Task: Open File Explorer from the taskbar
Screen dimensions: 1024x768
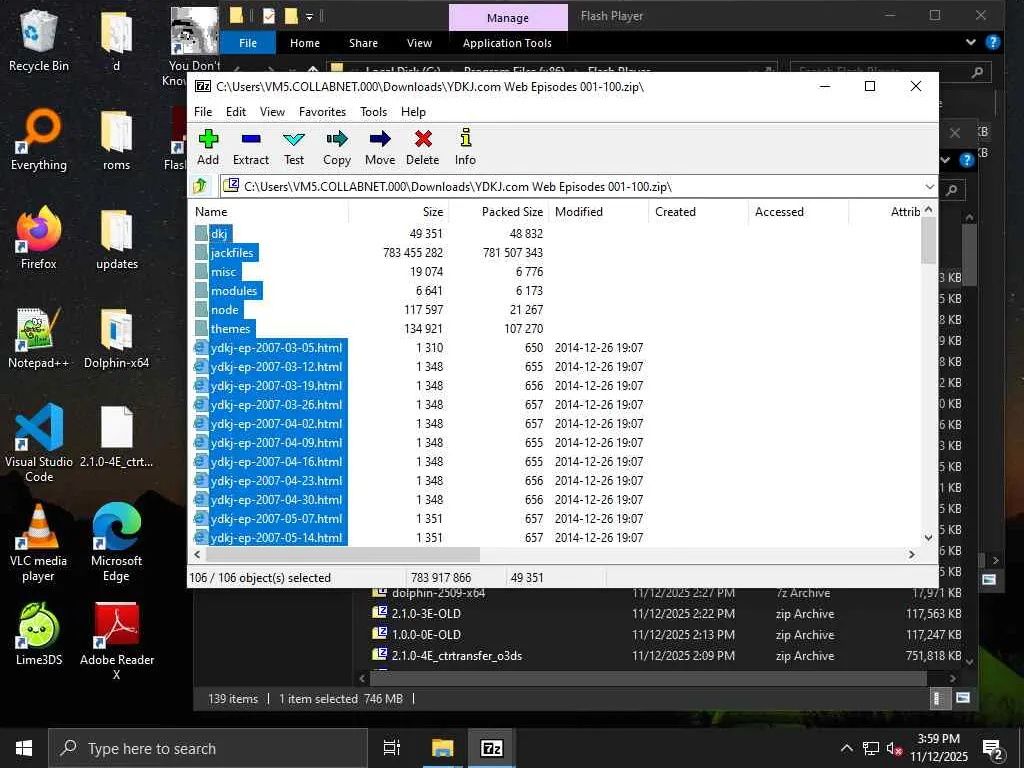Action: tap(442, 748)
